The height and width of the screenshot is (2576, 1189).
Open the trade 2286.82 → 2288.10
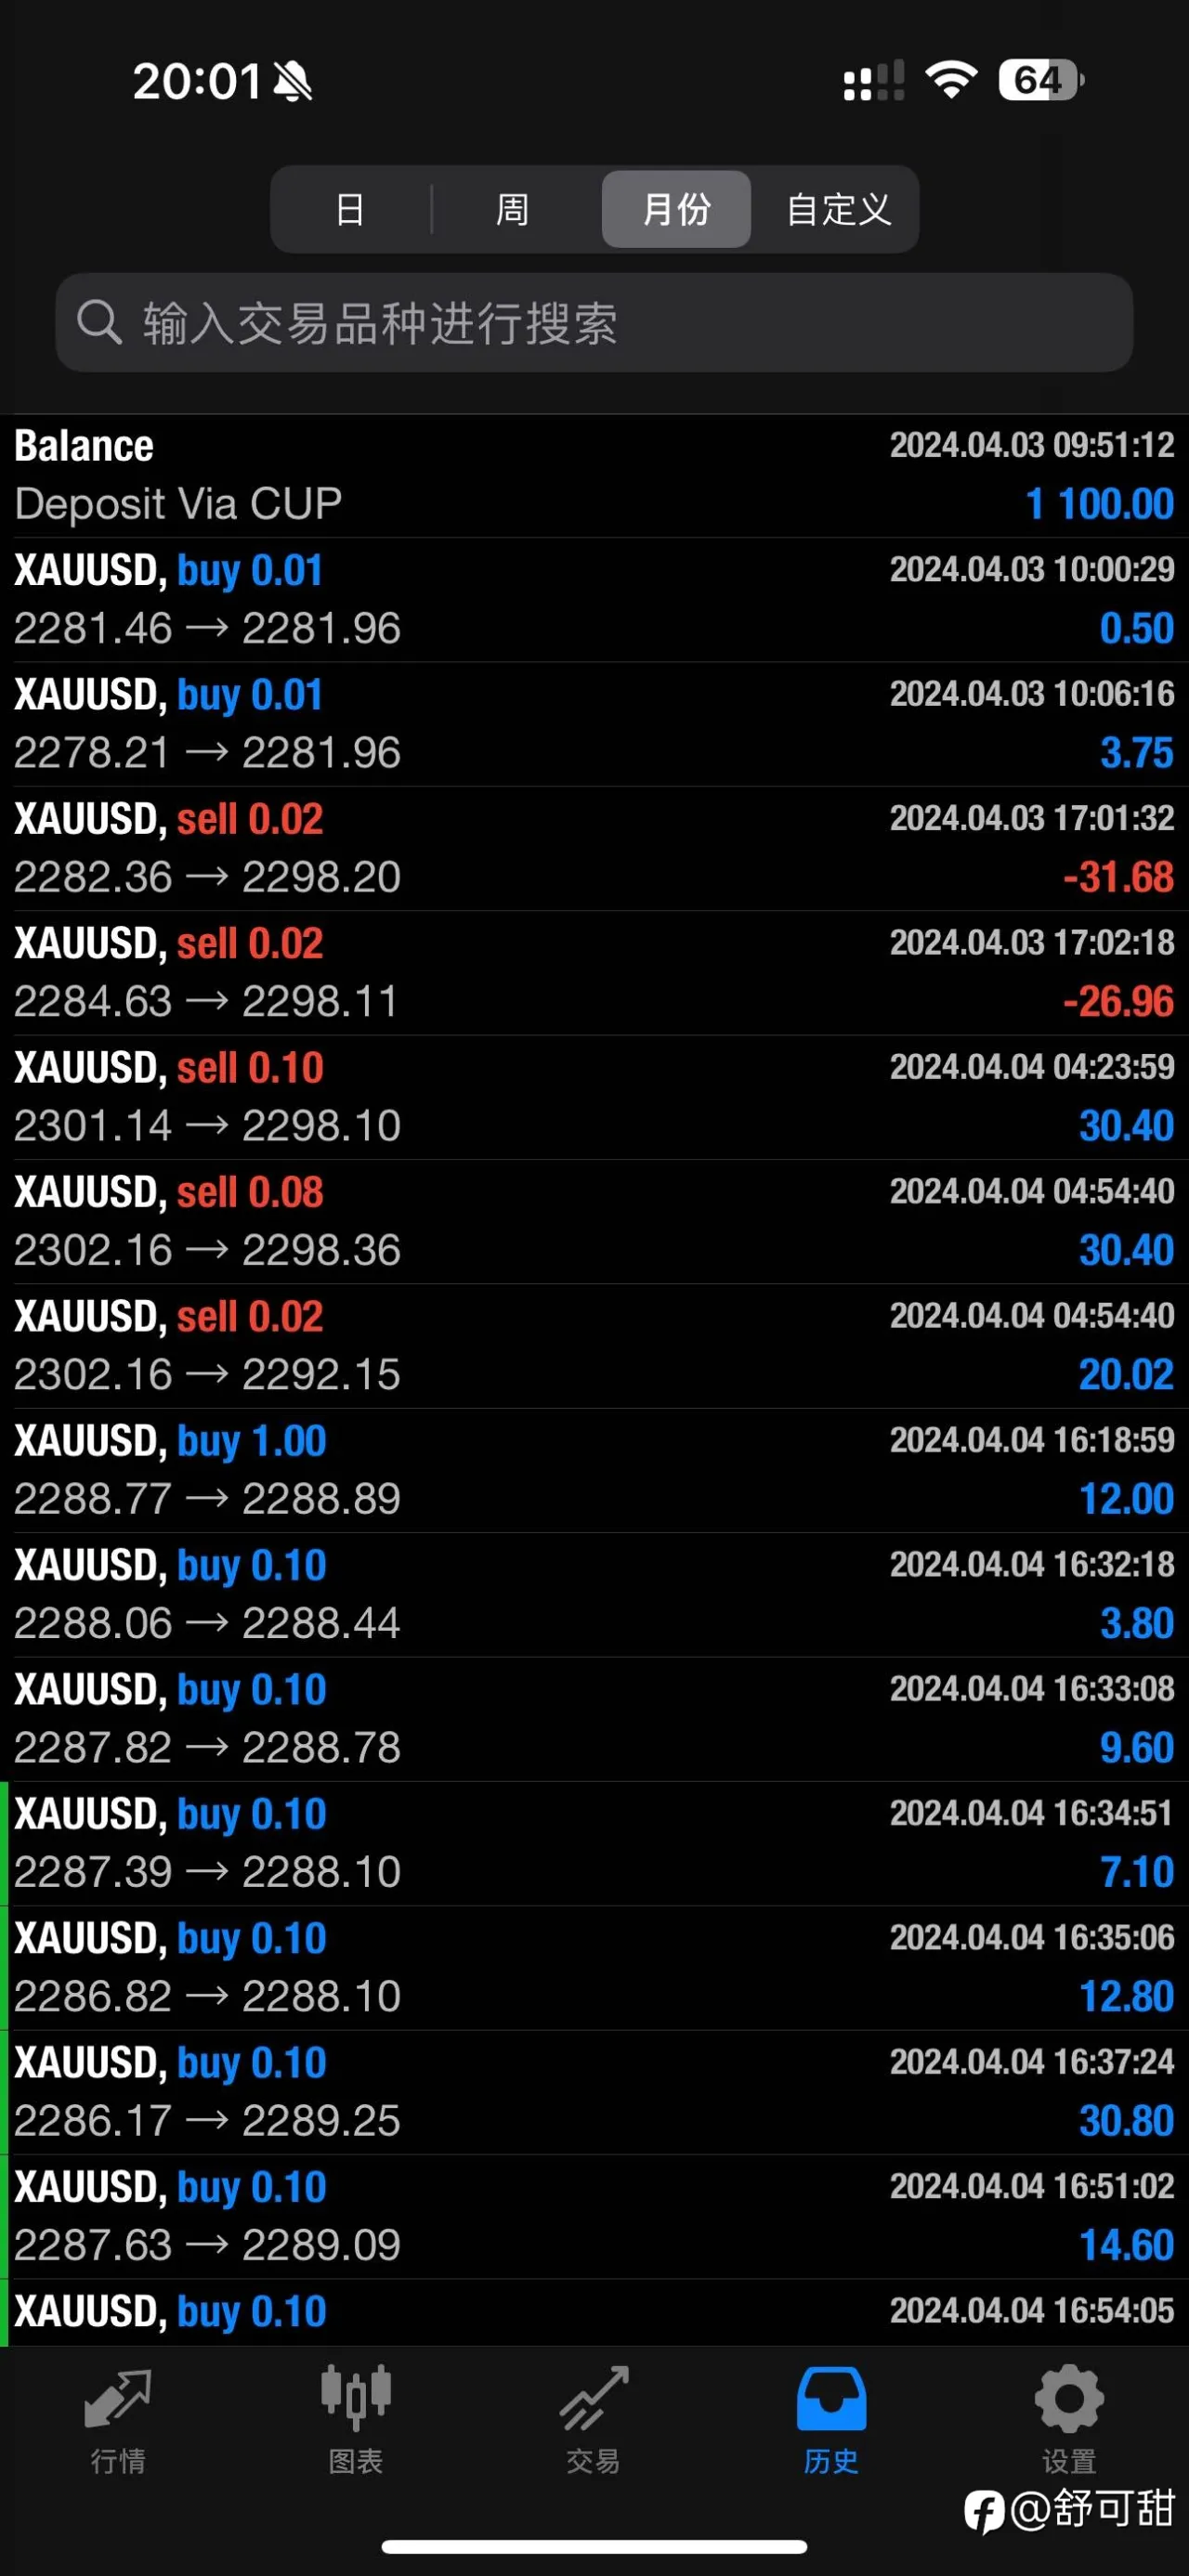click(x=594, y=1968)
